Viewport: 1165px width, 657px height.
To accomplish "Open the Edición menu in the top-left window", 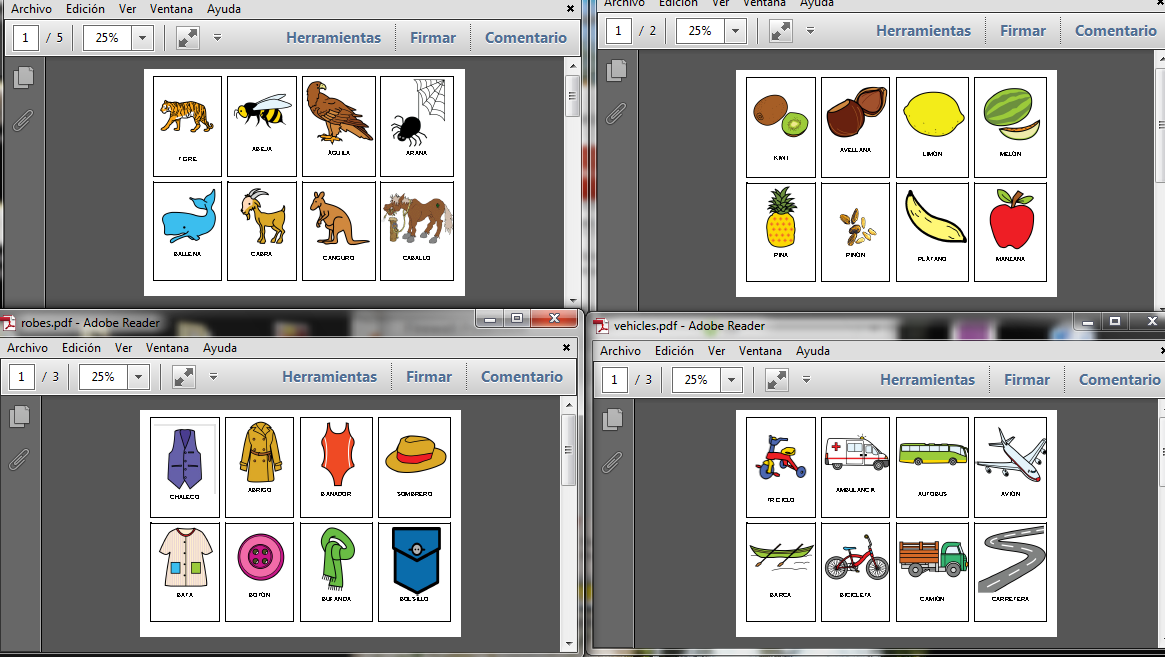I will [85, 8].
